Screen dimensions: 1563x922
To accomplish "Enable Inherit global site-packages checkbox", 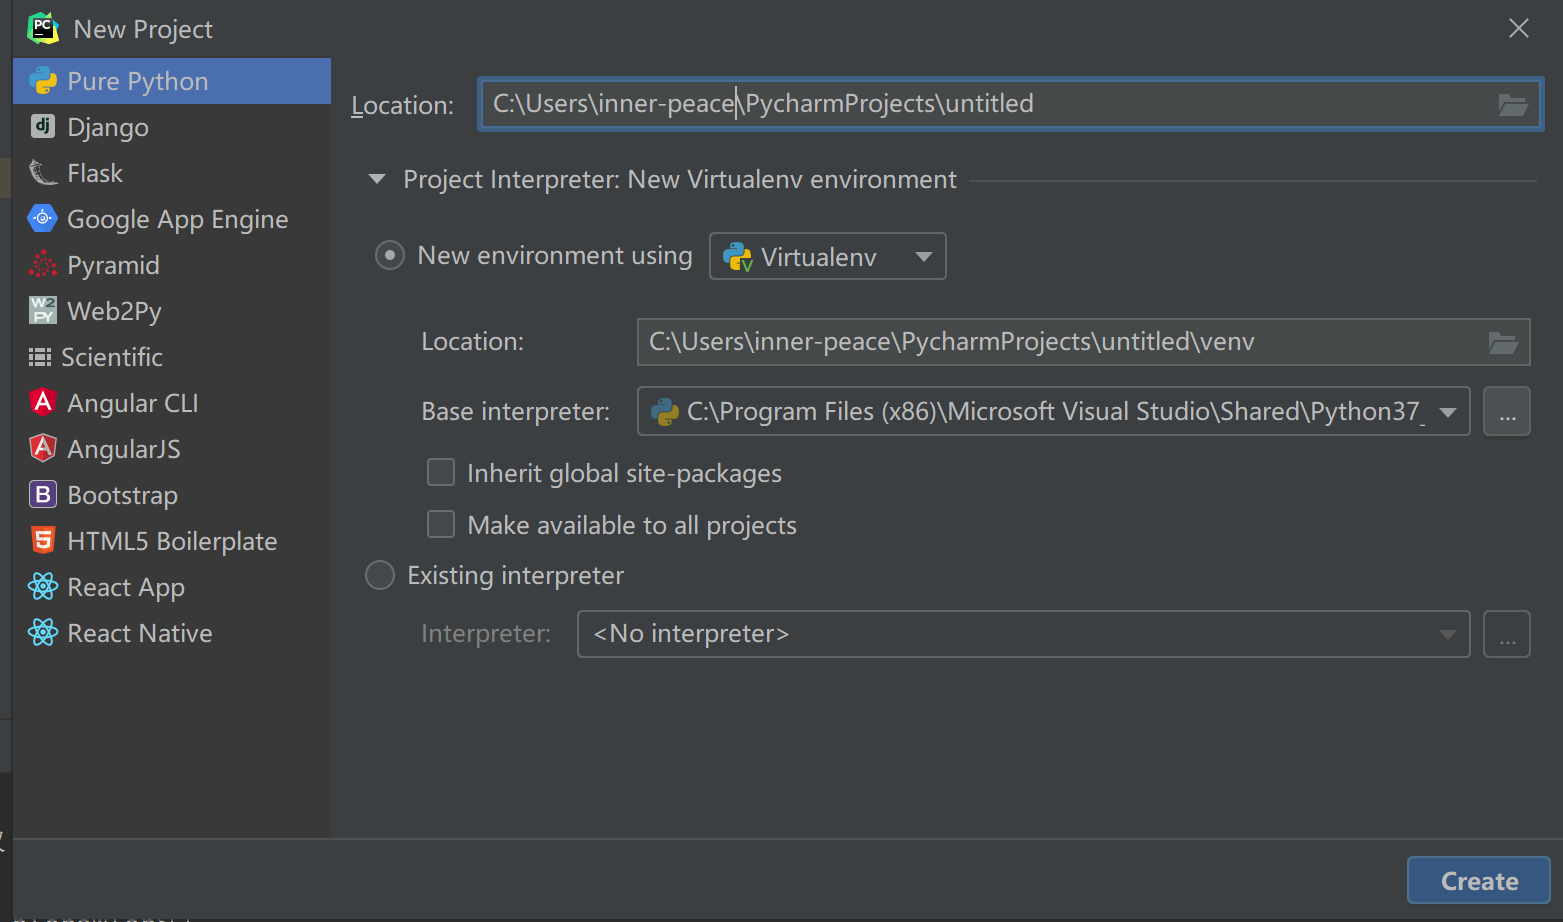I will pos(441,472).
